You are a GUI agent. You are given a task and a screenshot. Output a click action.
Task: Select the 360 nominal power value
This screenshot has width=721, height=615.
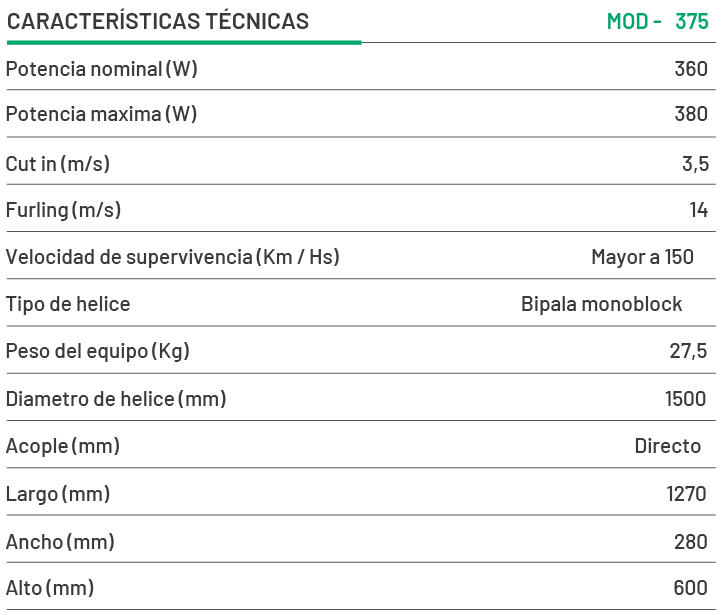(x=691, y=69)
